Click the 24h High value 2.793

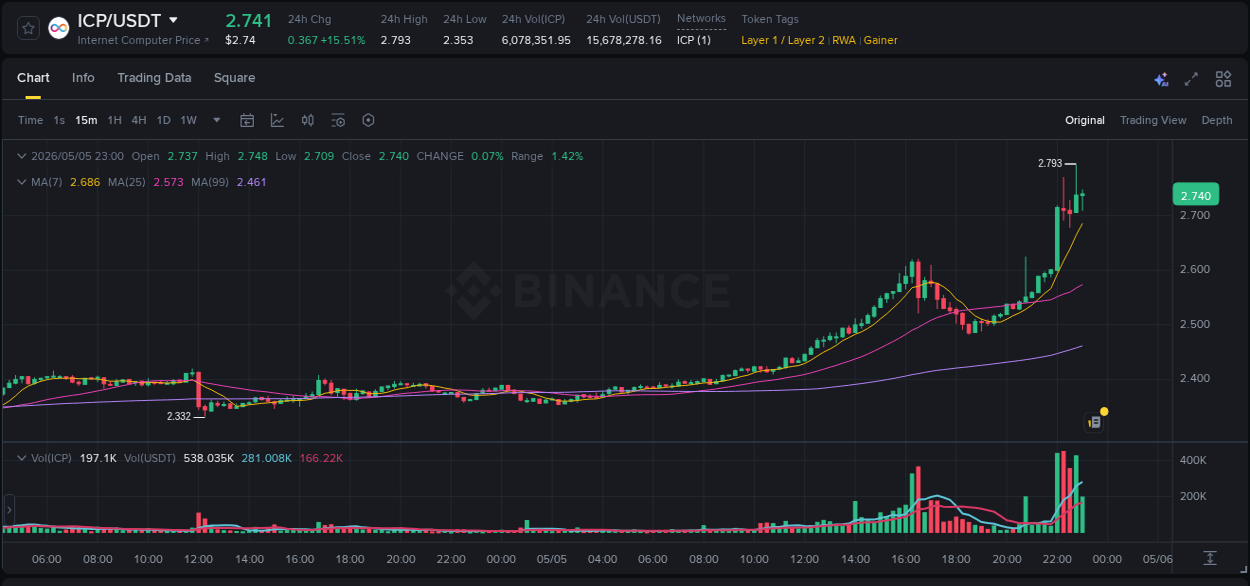[x=397, y=40]
